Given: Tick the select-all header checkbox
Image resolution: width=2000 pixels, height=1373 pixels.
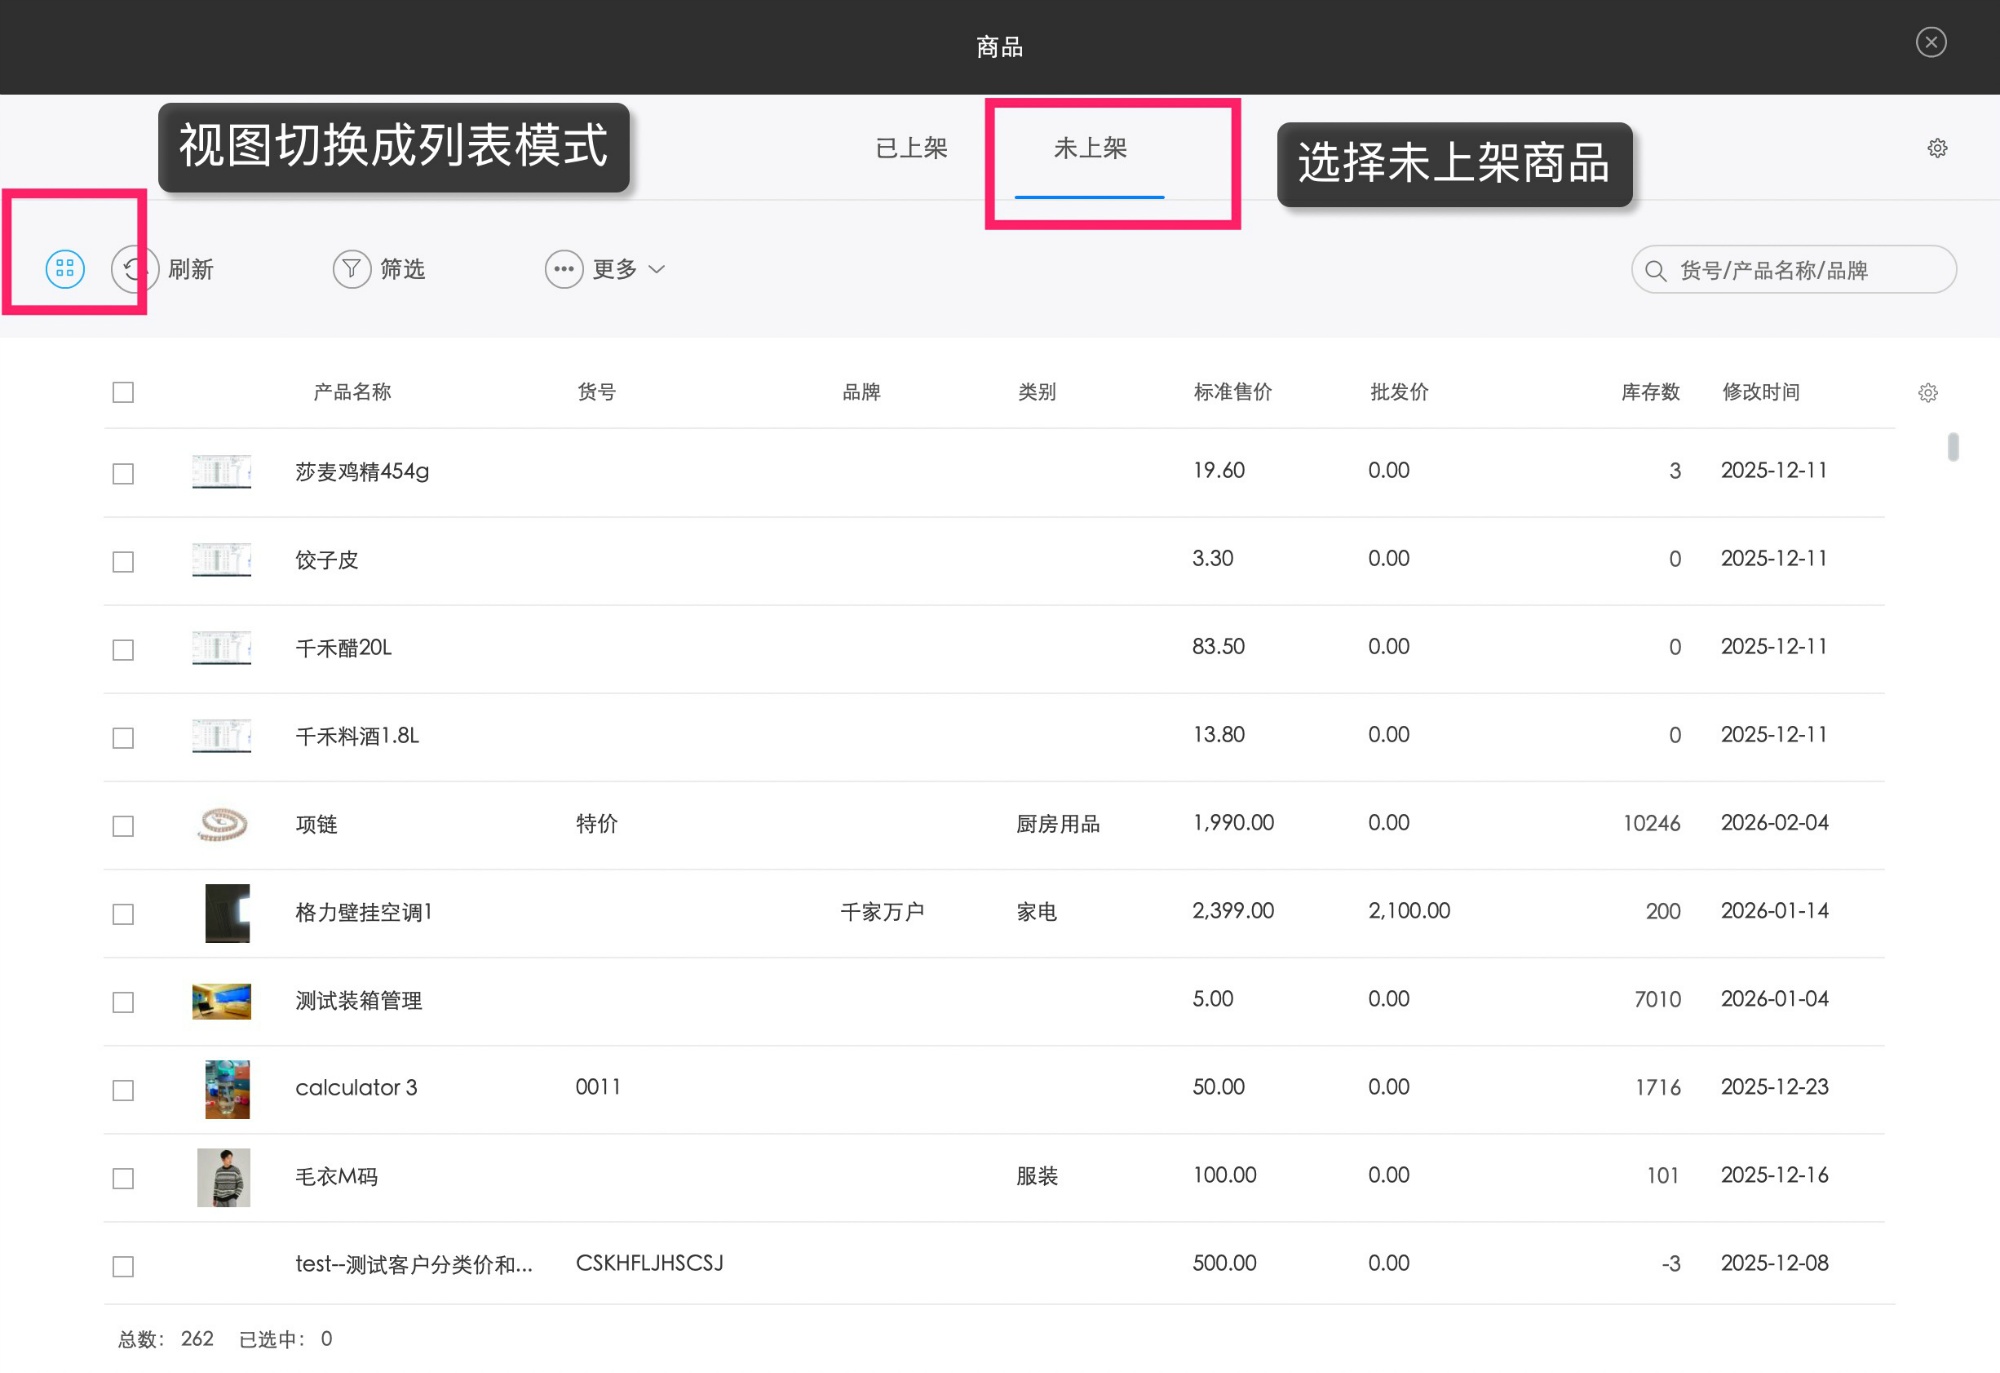Looking at the screenshot, I should click(x=123, y=392).
